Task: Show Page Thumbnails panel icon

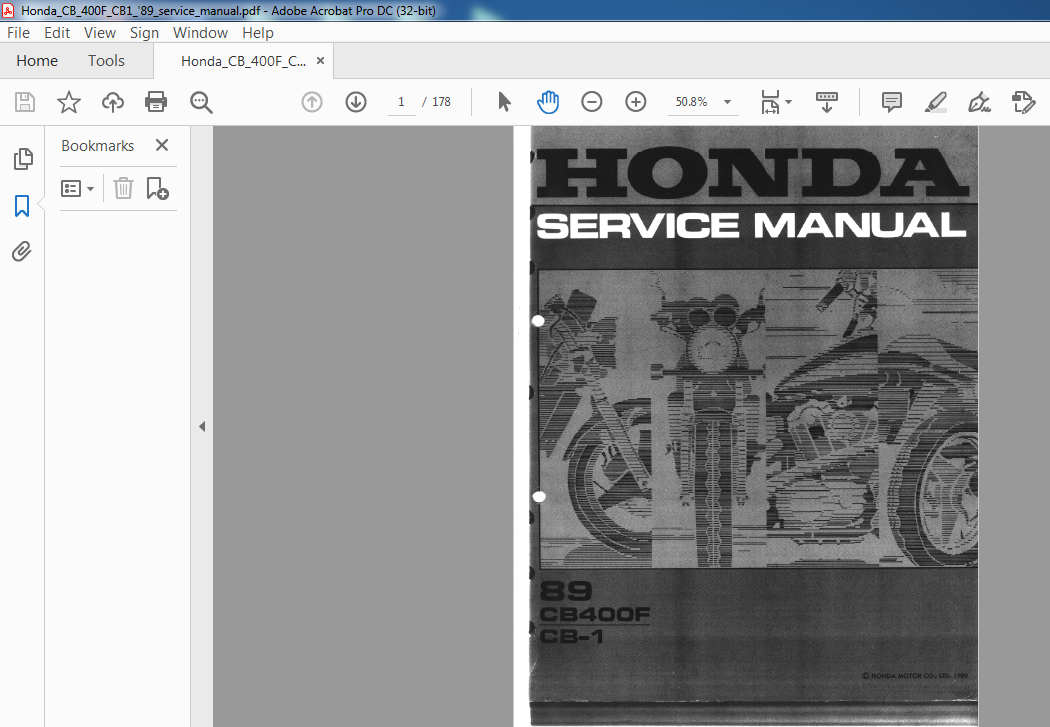Action: coord(23,159)
